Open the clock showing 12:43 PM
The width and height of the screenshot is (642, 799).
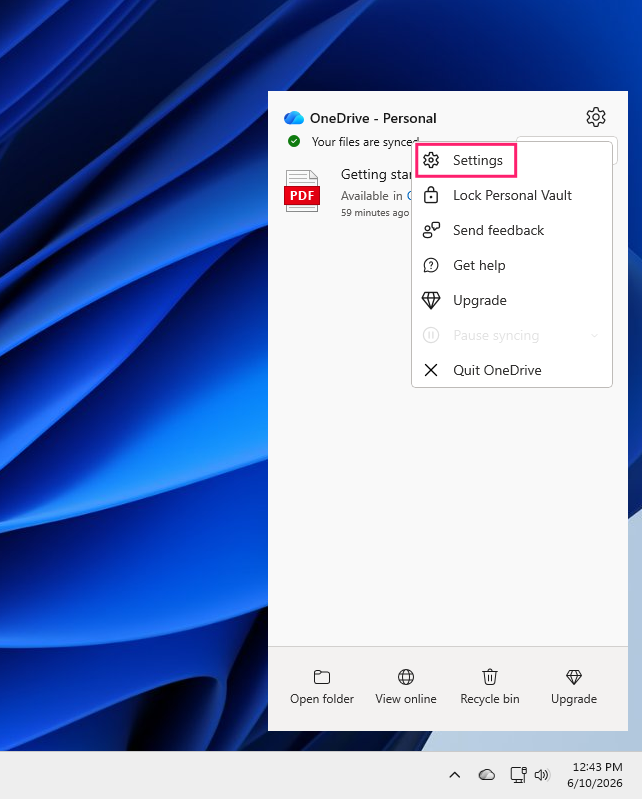(x=595, y=775)
